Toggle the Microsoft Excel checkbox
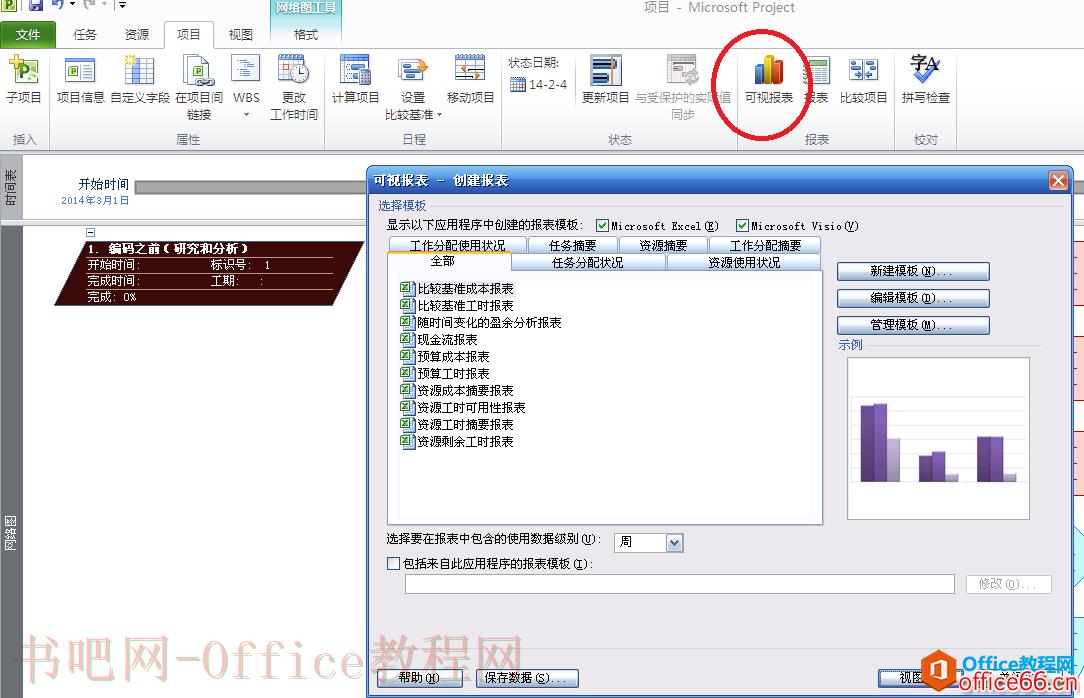1084x698 pixels. click(602, 226)
